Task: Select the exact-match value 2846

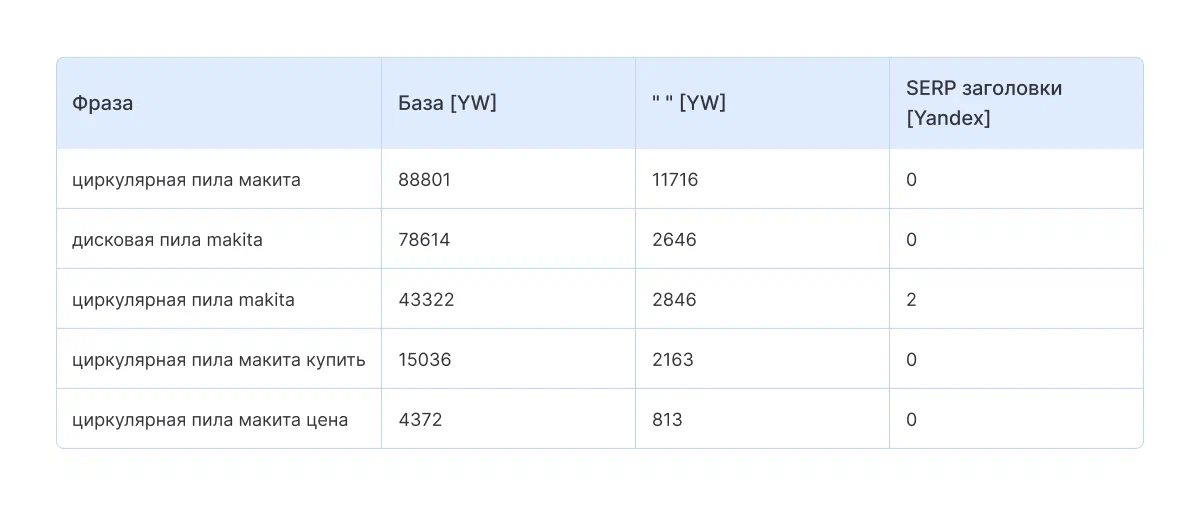Action: click(674, 300)
